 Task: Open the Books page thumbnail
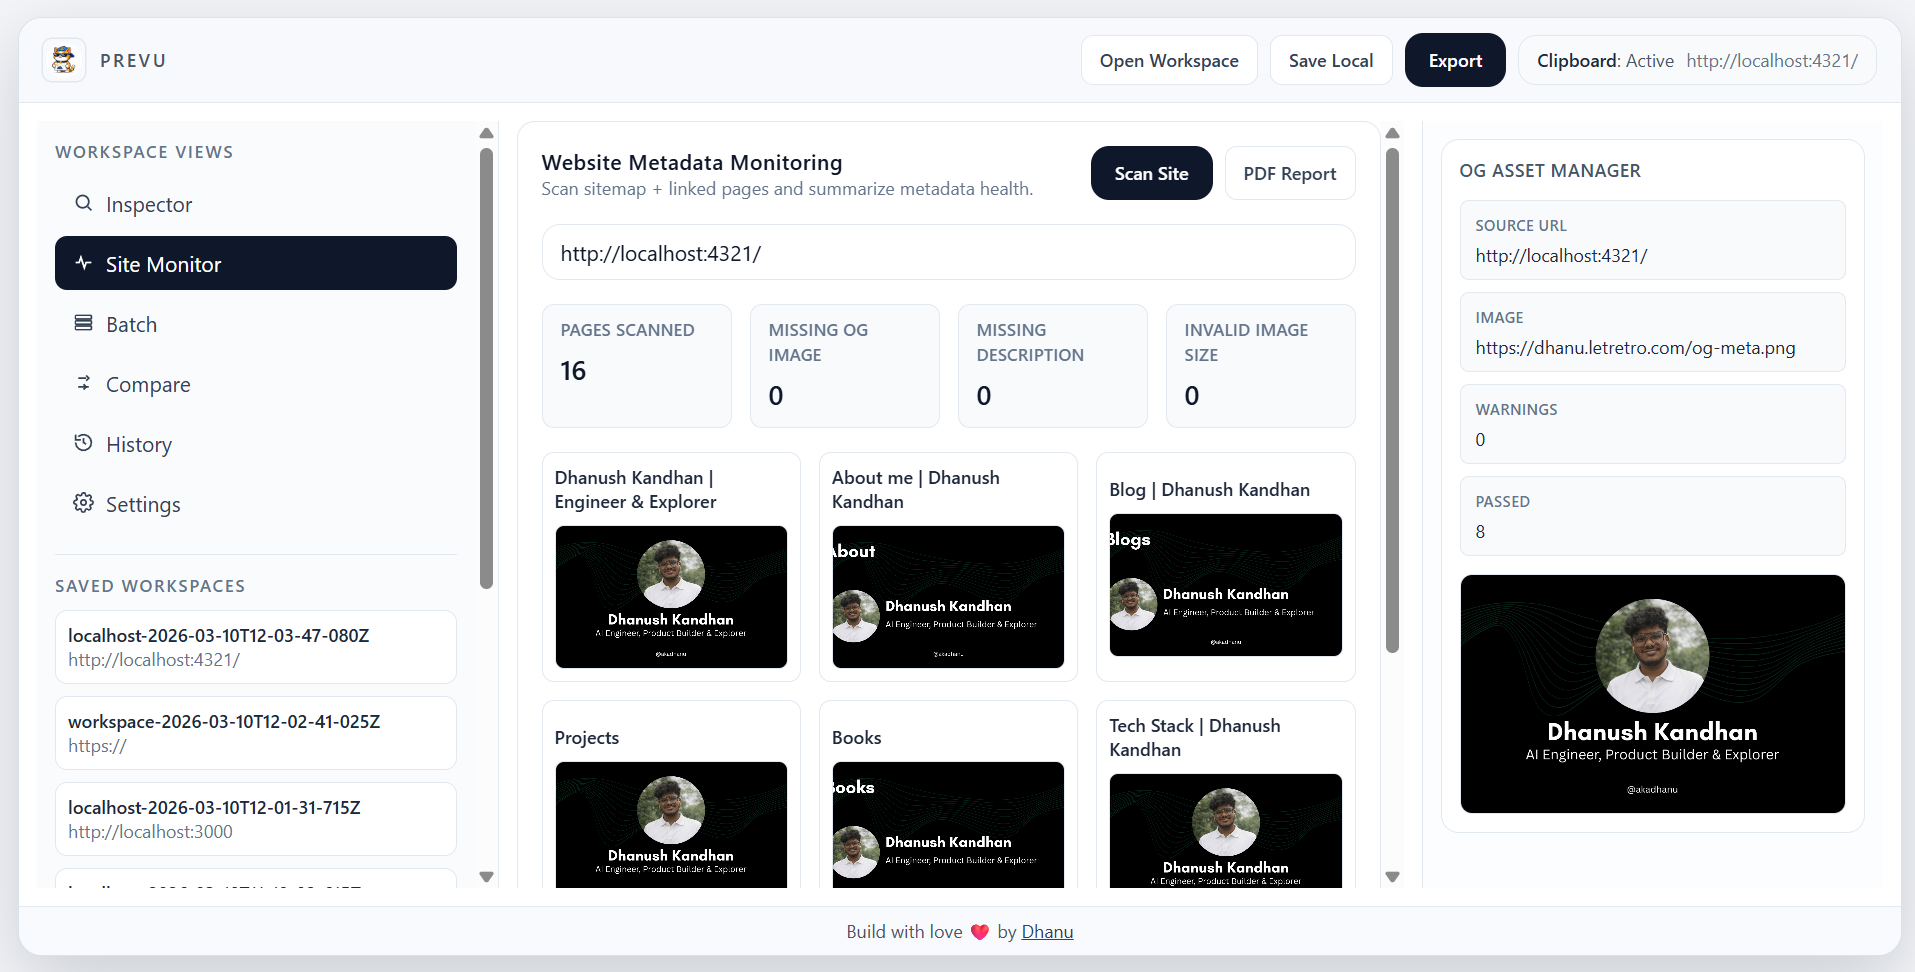948,825
